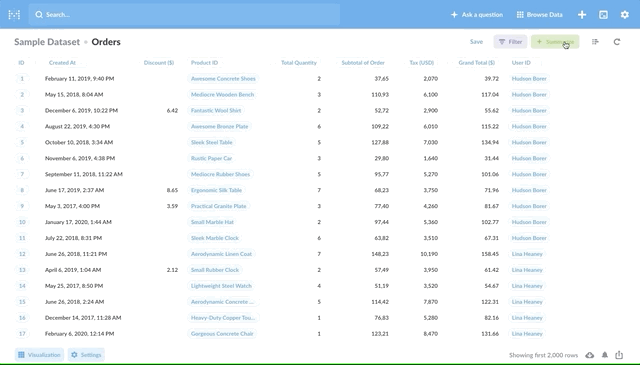The image size is (640, 365).
Task: Open the Visualization options
Action: [x=40, y=355]
